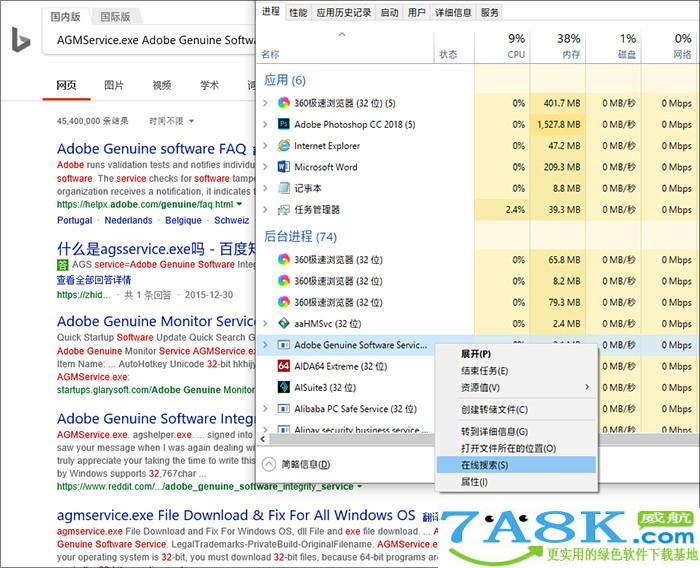Viewport: 700px width, 568px height.
Task: Click the Microsoft Word process icon
Action: (283, 167)
